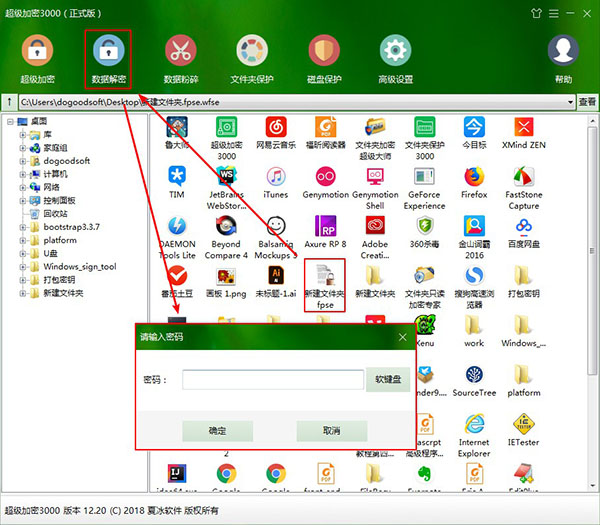
Task: Open the 文件夹保护 tool
Action: [252, 51]
